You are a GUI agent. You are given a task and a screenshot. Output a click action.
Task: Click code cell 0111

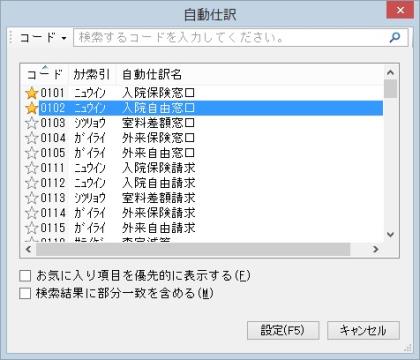coord(53,168)
